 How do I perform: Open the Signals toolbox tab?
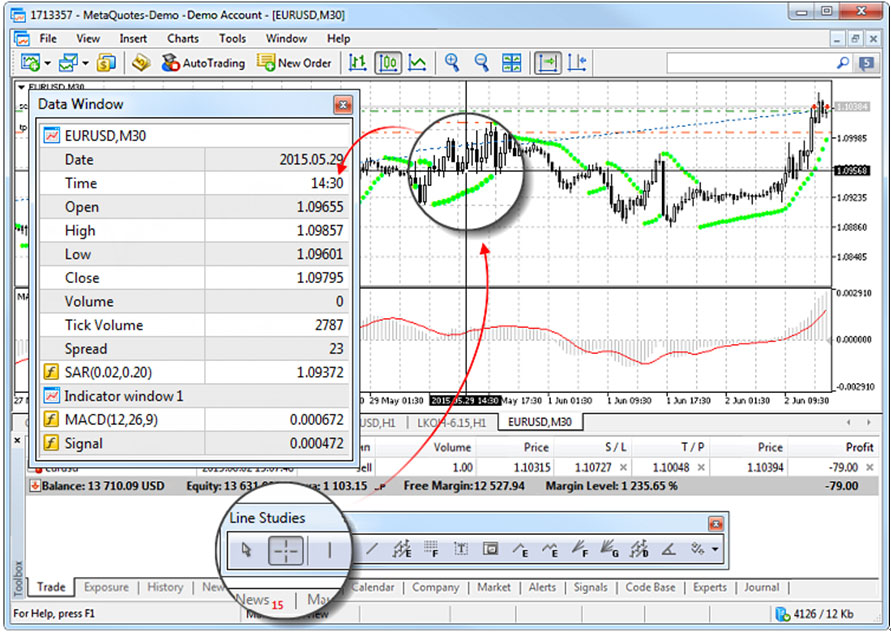click(x=590, y=587)
